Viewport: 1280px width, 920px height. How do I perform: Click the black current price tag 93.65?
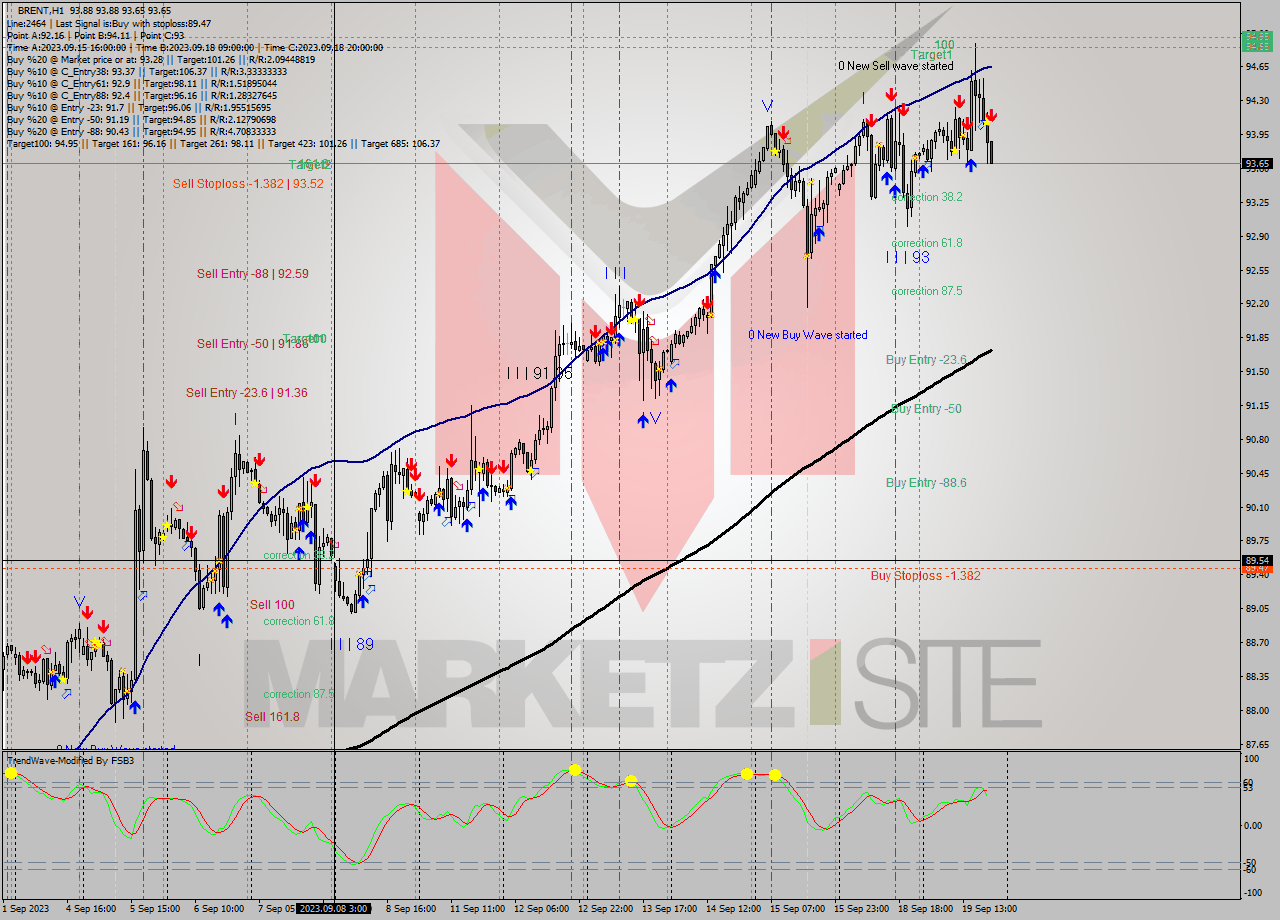(x=1257, y=164)
